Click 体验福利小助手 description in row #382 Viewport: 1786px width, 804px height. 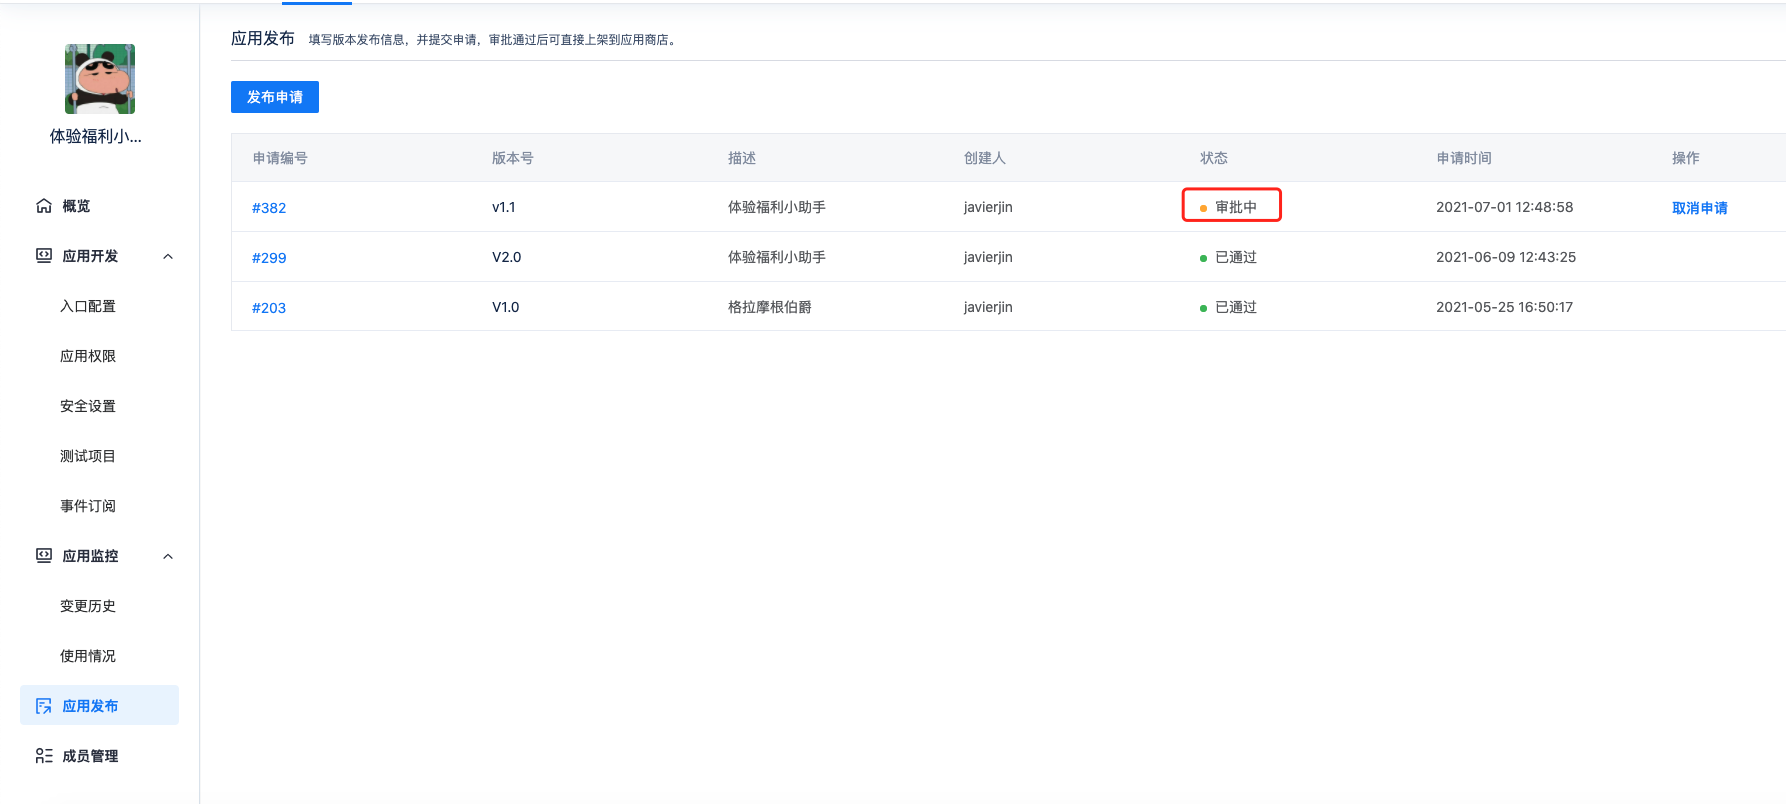tap(777, 207)
